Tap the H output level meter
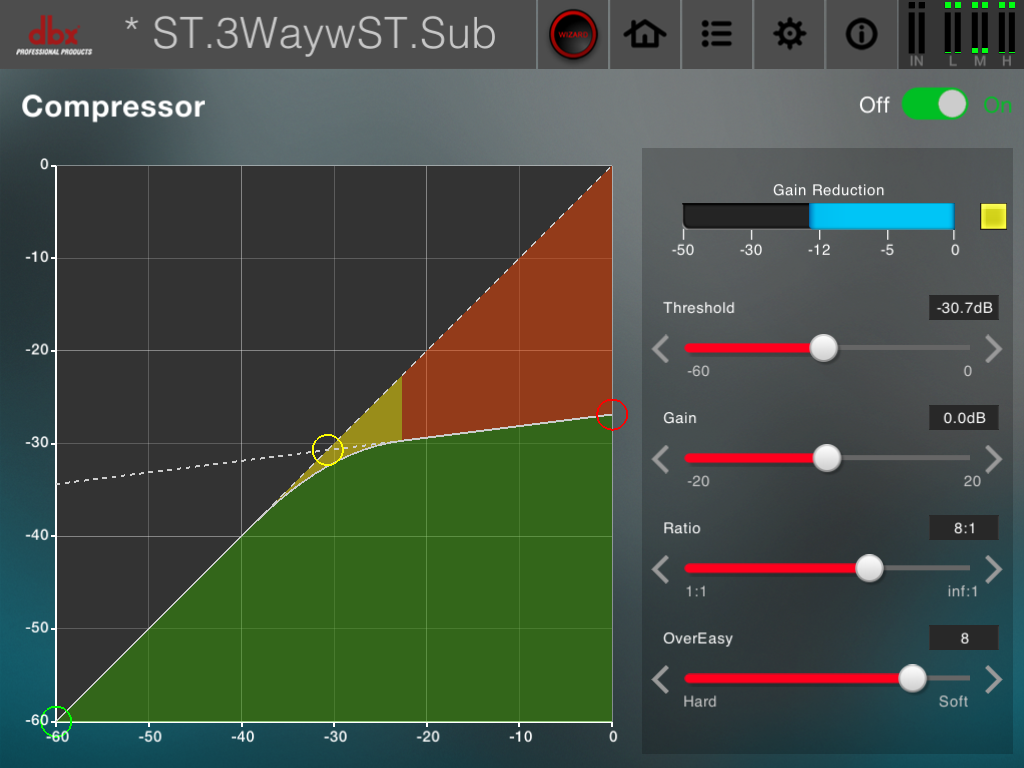 pos(1006,34)
